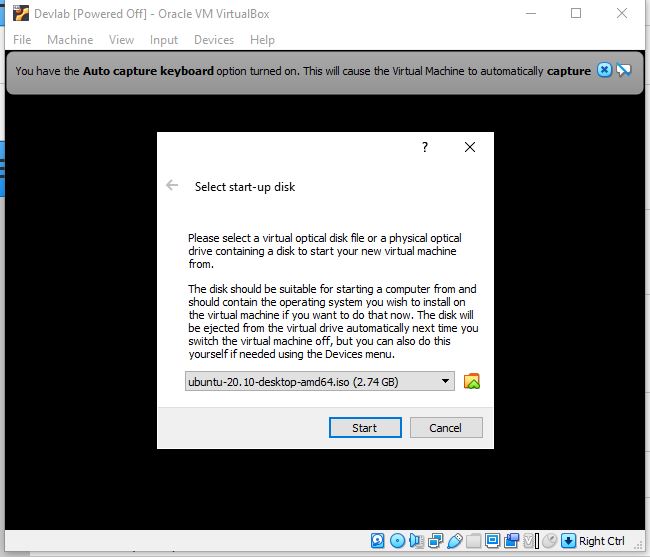Open the Devices menu
Image resolution: width=650 pixels, height=557 pixels.
click(x=214, y=40)
